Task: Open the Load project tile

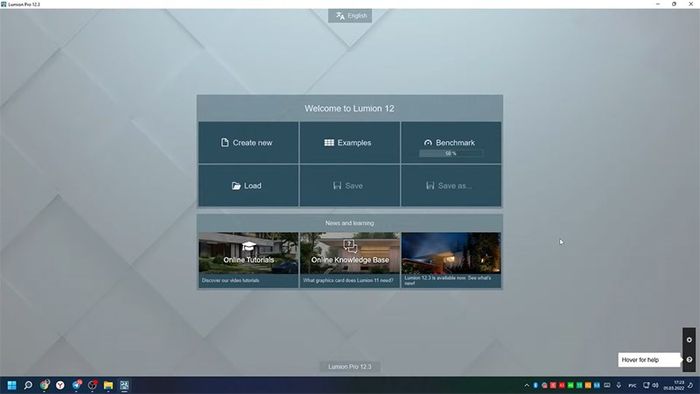Action: point(249,186)
